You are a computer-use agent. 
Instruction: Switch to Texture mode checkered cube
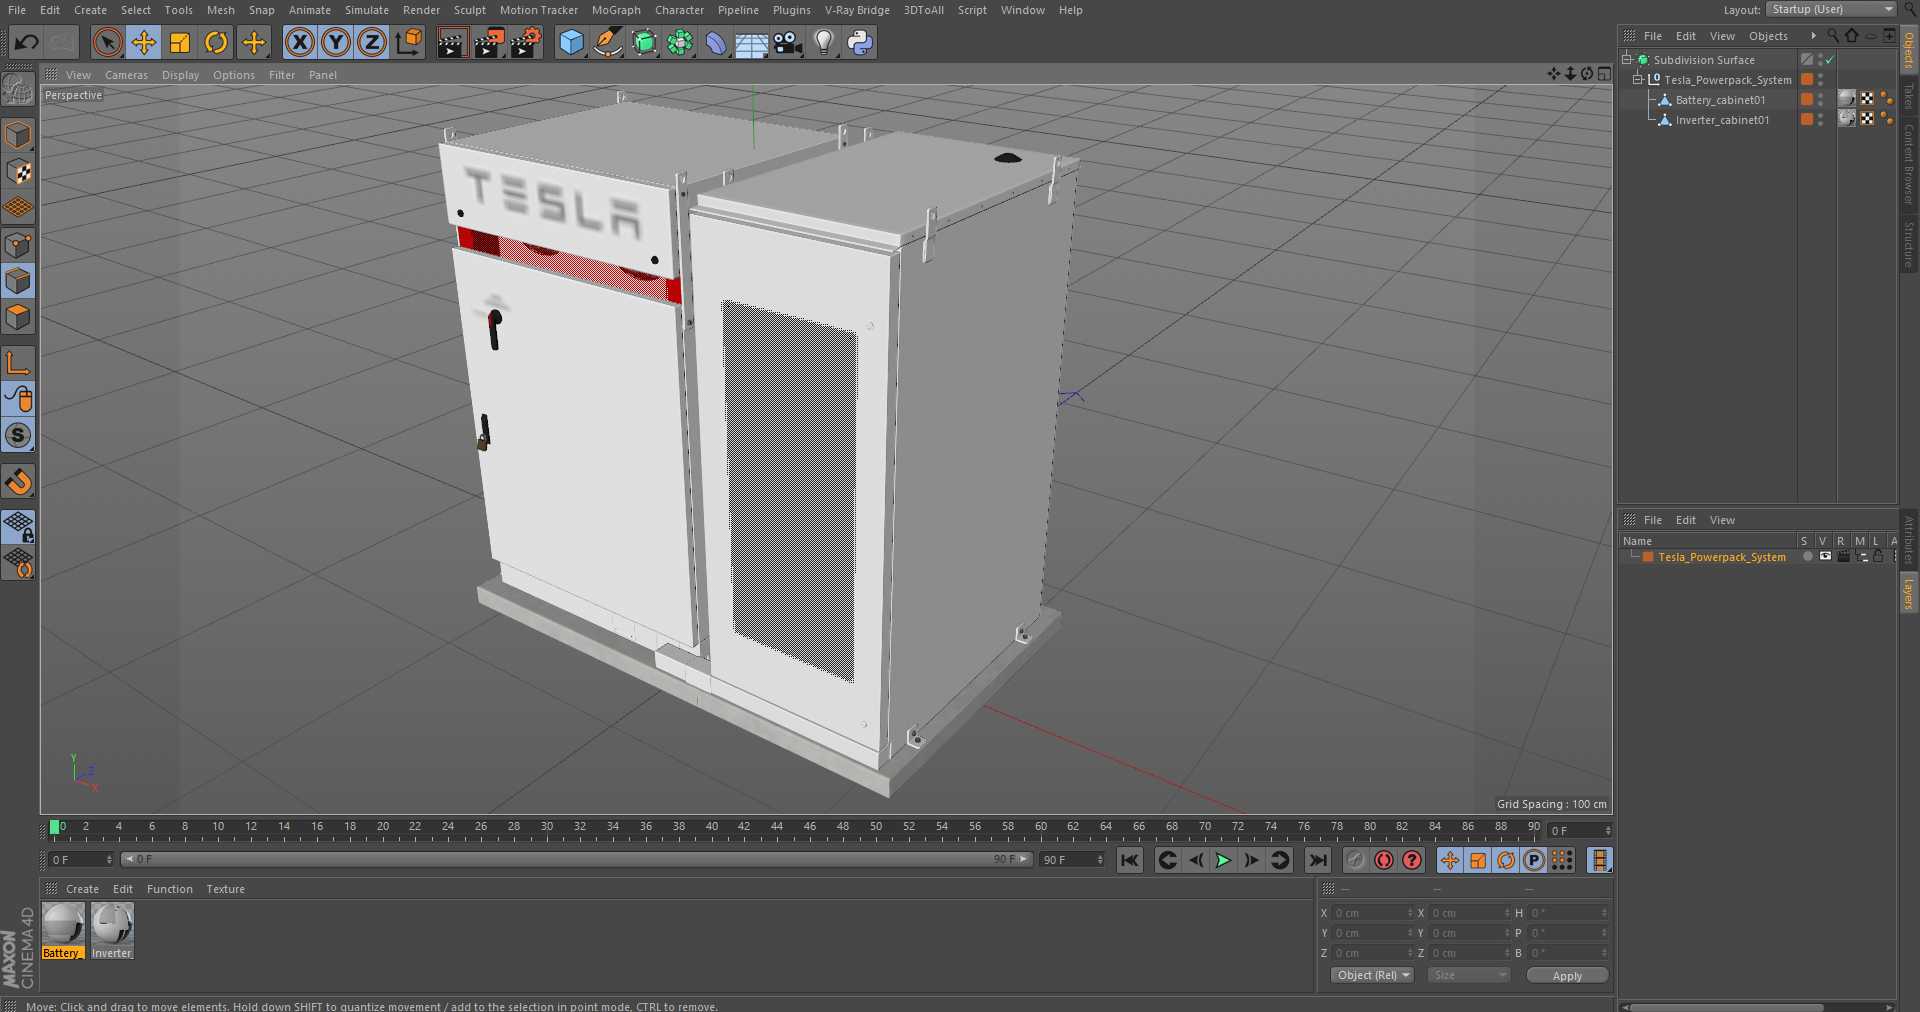pos(18,171)
